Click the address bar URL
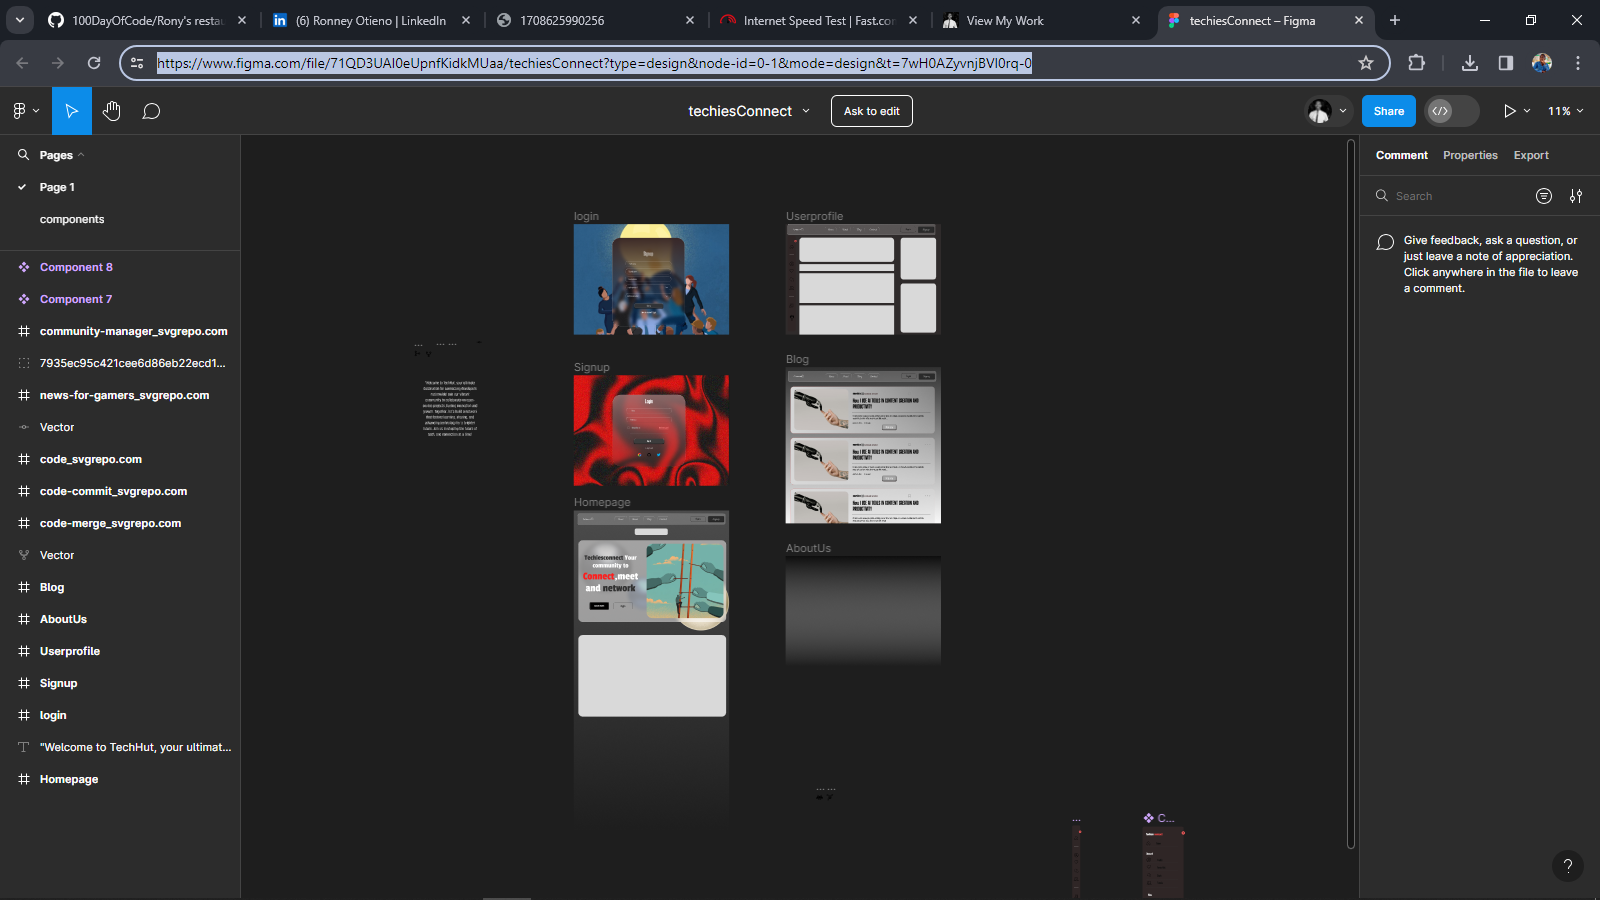1600x900 pixels. pos(594,63)
